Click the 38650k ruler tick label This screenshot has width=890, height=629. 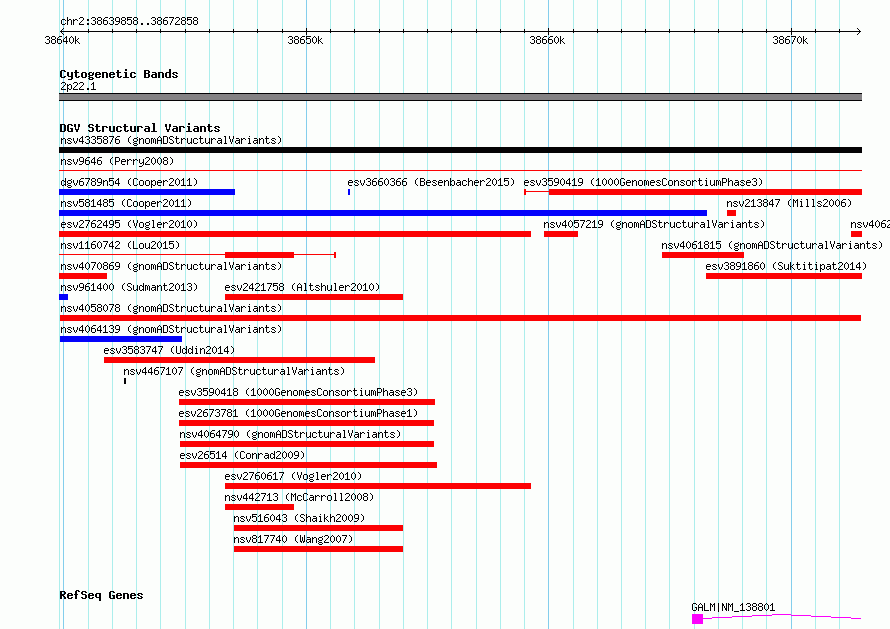(x=305, y=40)
